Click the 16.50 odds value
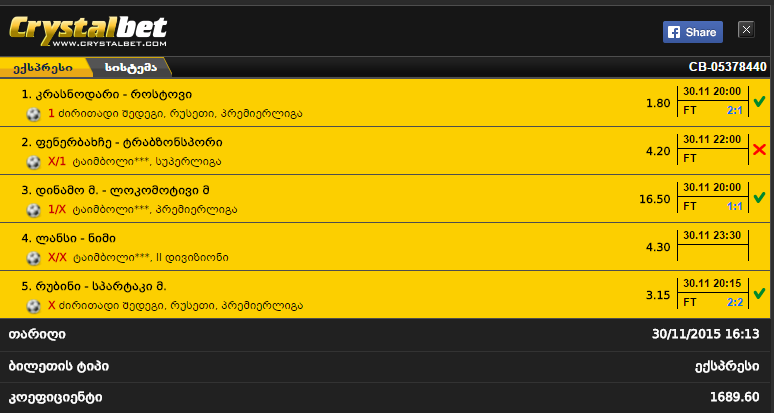774x413 pixels. coord(655,199)
